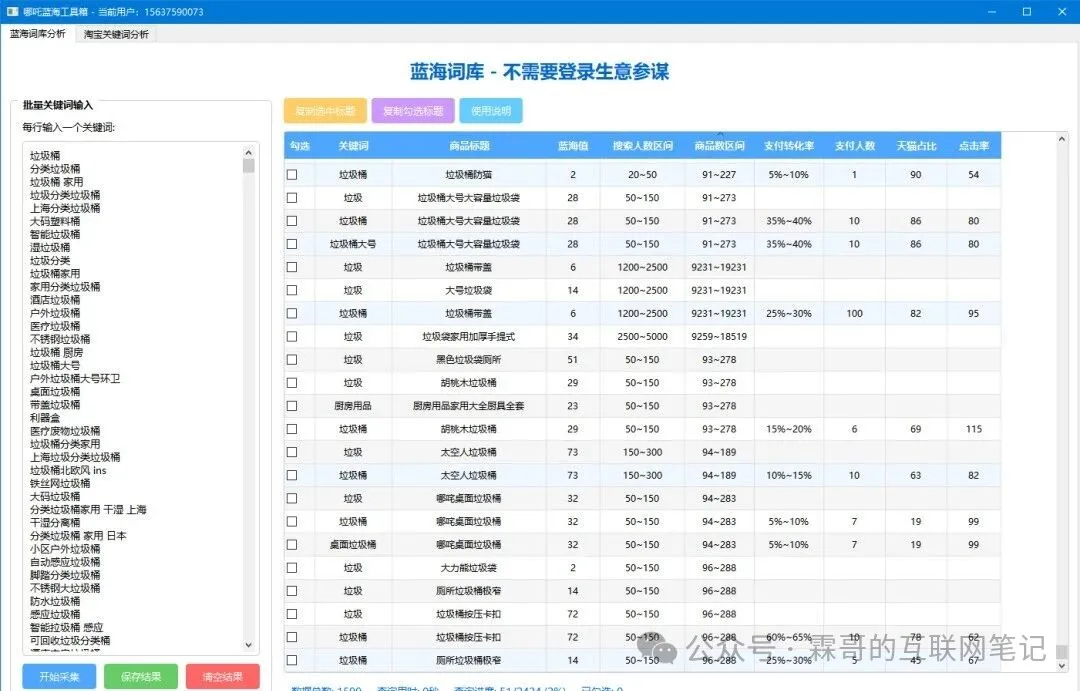Sort table by 蓝海值 column
Screen dimensions: 1080x691
[x=573, y=146]
